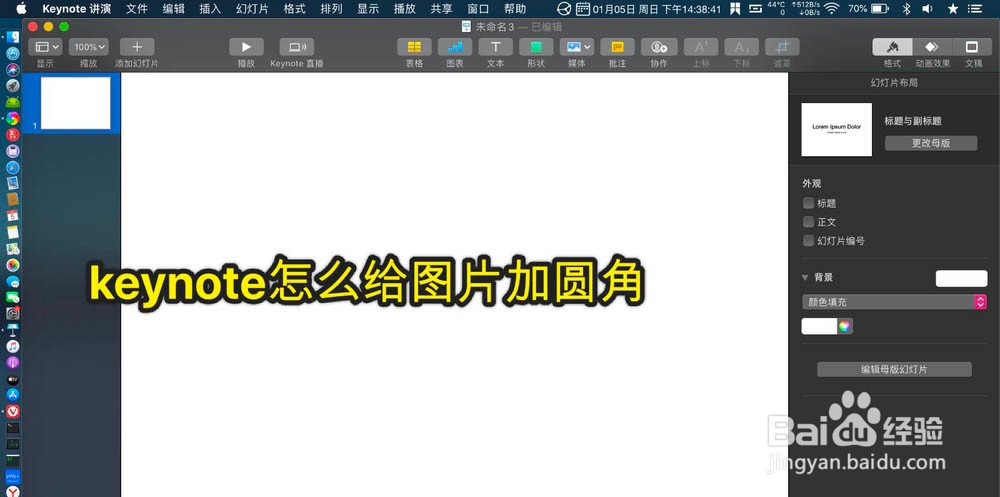Open Music app from the Dock
The height and width of the screenshot is (497, 1000).
click(x=13, y=346)
